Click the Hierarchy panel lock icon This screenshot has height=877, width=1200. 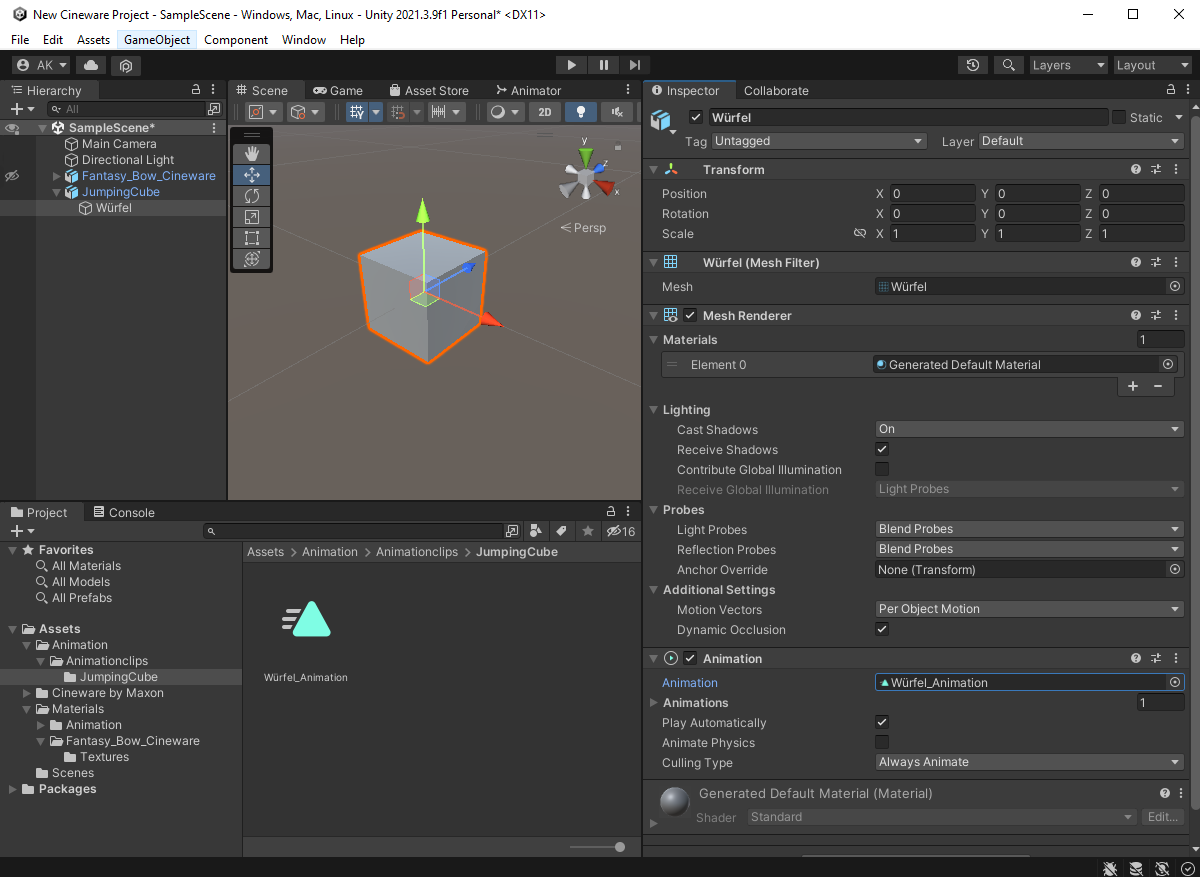(196, 90)
